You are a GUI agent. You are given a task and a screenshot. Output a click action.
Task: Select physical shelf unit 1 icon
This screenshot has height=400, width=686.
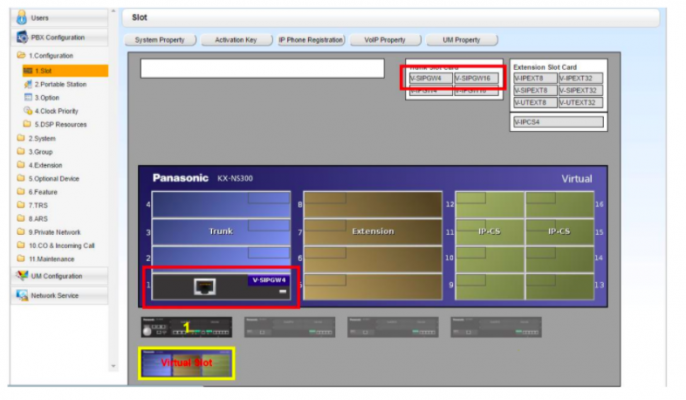pos(186,327)
